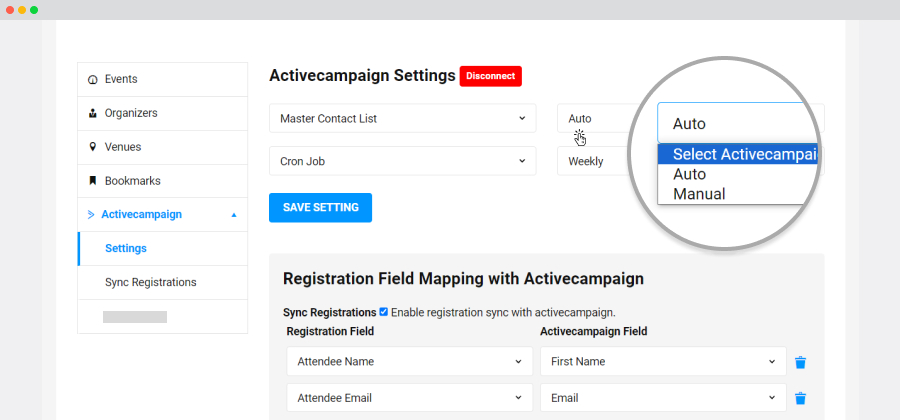
Task: Toggle Enable registration sync checkbox
Action: [x=383, y=312]
